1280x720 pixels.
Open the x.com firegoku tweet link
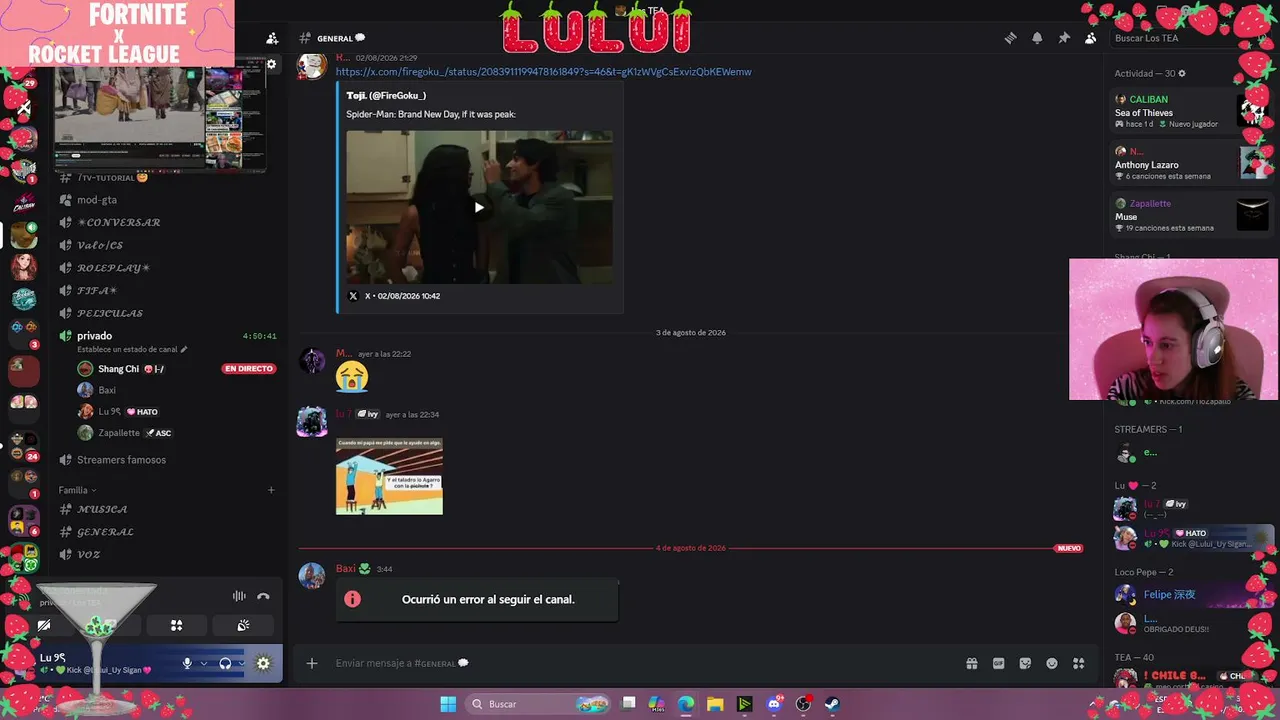(543, 72)
